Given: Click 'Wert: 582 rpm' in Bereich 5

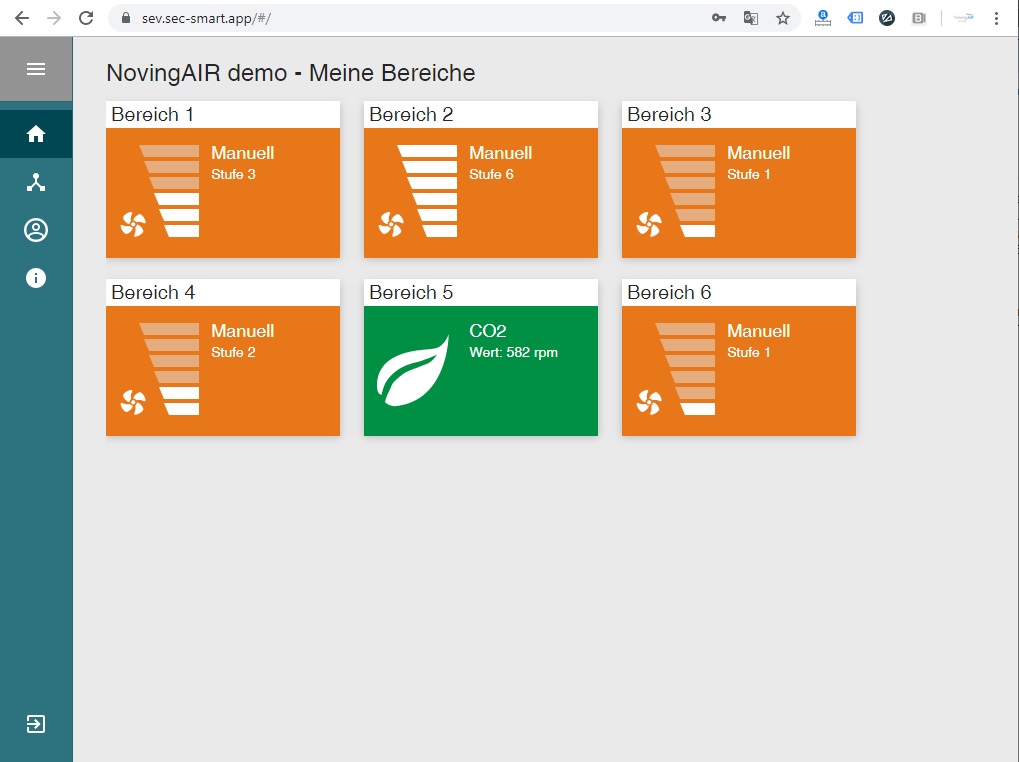Looking at the screenshot, I should click(x=513, y=352).
